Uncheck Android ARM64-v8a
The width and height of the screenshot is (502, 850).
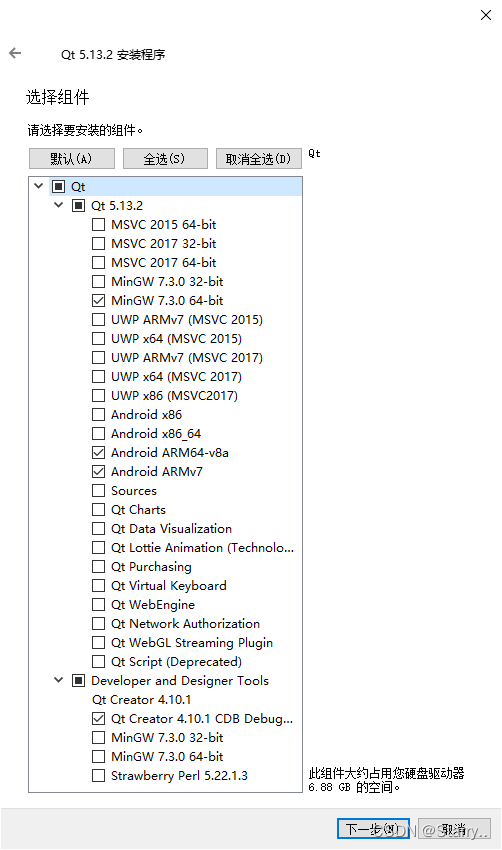[x=98, y=453]
